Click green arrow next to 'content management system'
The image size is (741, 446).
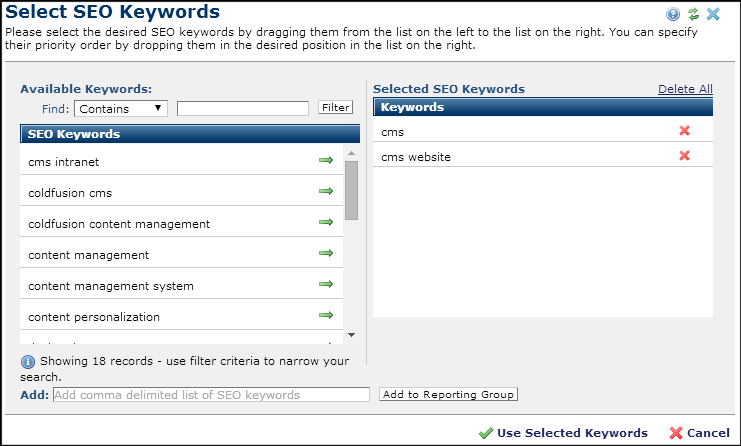coord(325,285)
